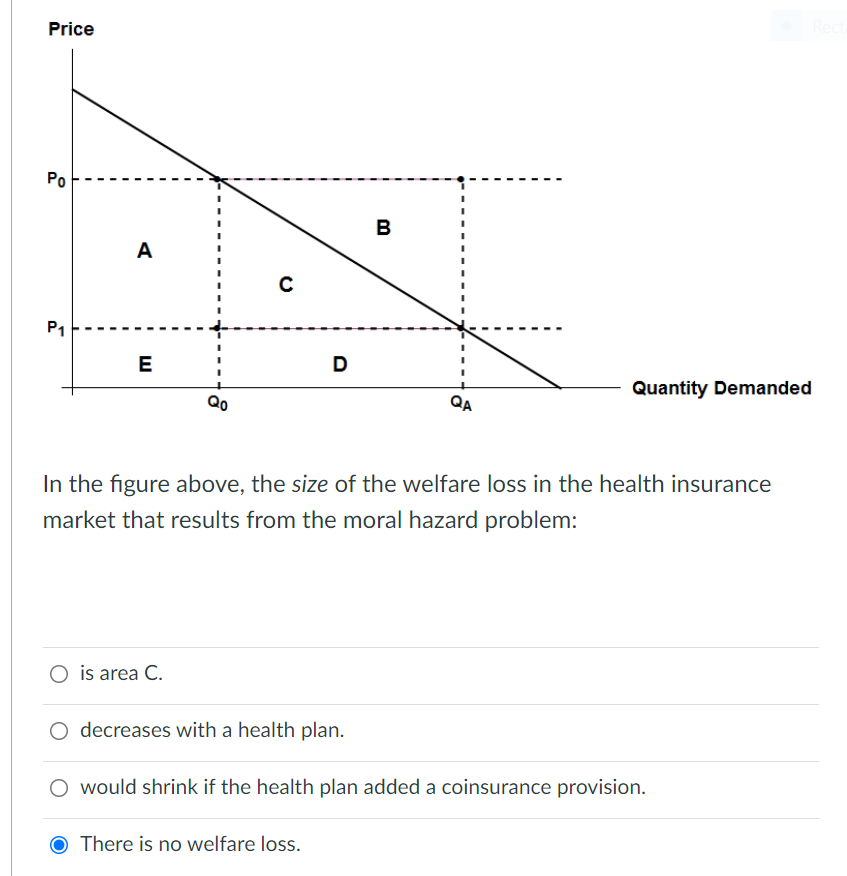Image resolution: width=847 pixels, height=876 pixels.
Task: Click the 'Quantity Demanded' axis title
Action: 721,388
